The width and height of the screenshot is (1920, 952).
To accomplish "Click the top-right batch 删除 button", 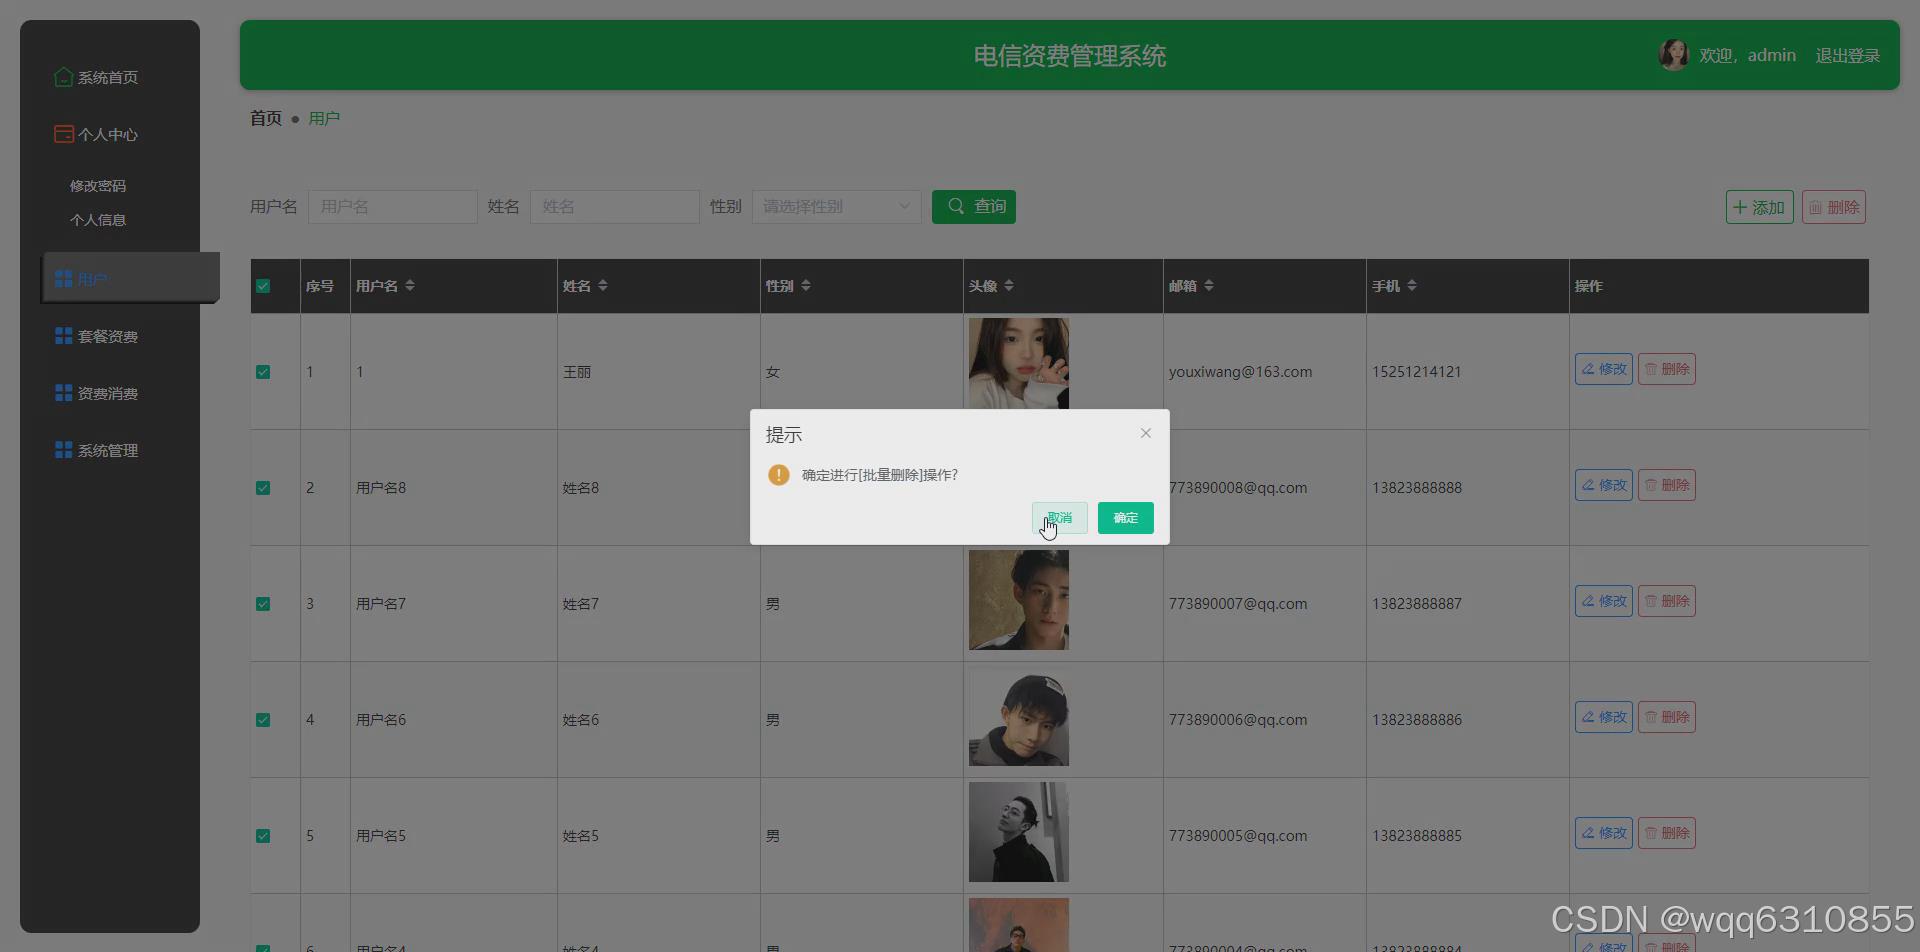I will (1834, 207).
